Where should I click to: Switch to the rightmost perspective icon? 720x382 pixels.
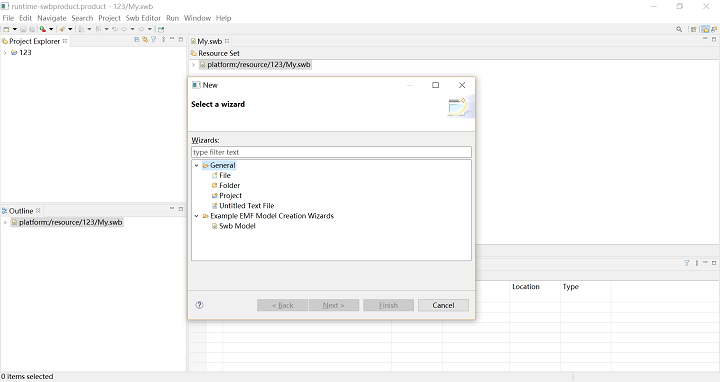[714, 29]
